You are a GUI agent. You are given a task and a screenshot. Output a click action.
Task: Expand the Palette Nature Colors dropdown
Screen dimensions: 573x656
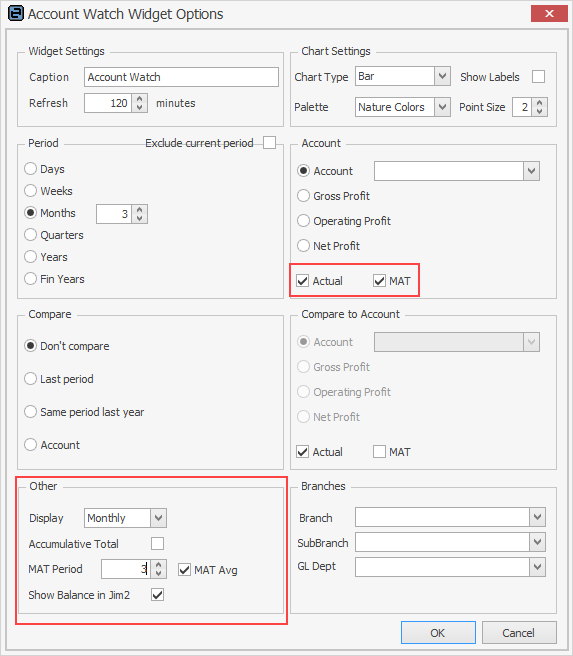pyautogui.click(x=442, y=107)
